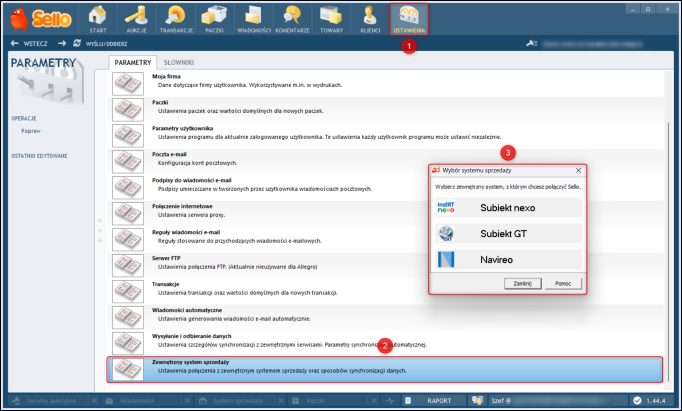
Task: Close the System sprzedaży status tab
Action: (x=281, y=401)
